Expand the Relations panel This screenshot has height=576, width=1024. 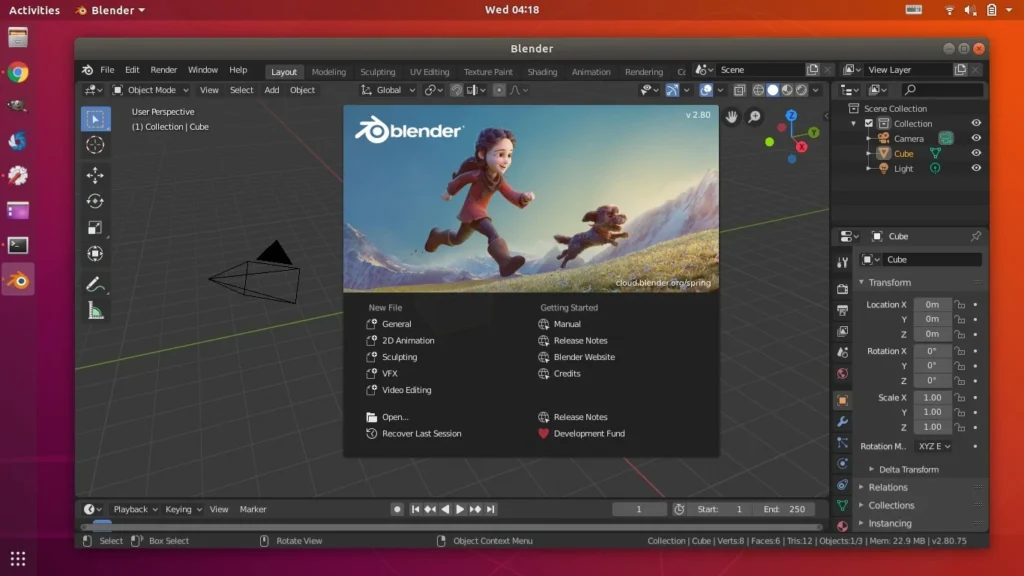click(x=888, y=487)
